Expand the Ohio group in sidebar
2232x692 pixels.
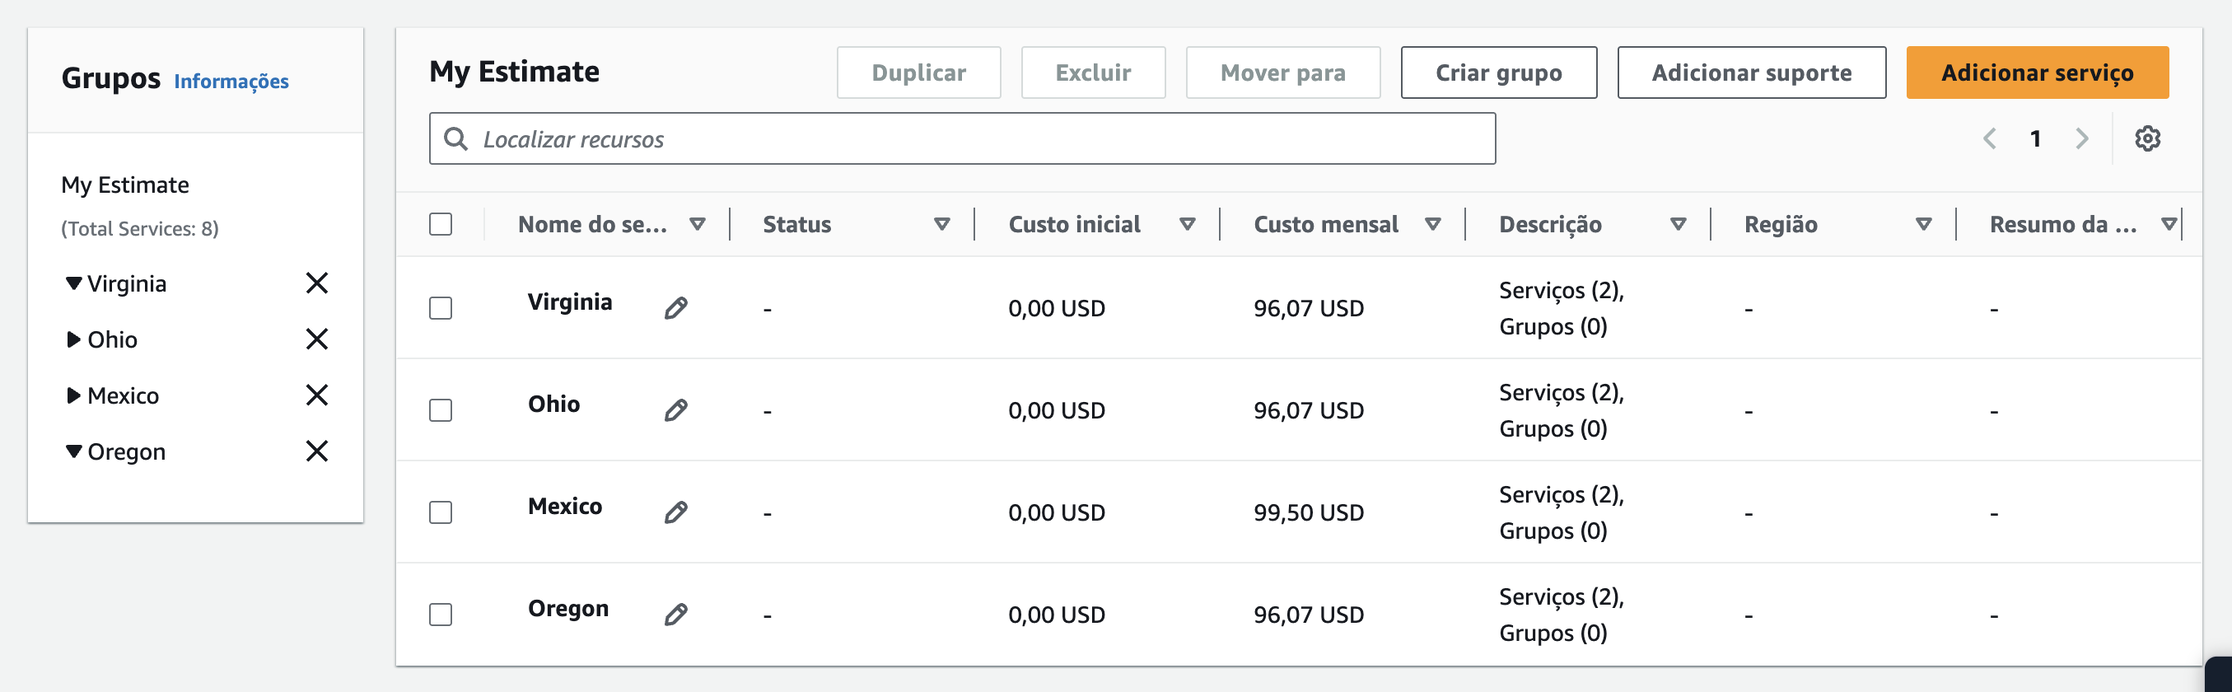click(x=73, y=339)
